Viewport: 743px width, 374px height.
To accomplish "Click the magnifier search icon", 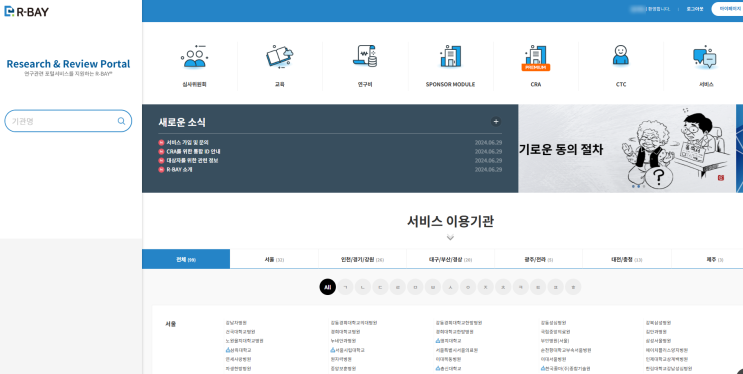I will [121, 121].
